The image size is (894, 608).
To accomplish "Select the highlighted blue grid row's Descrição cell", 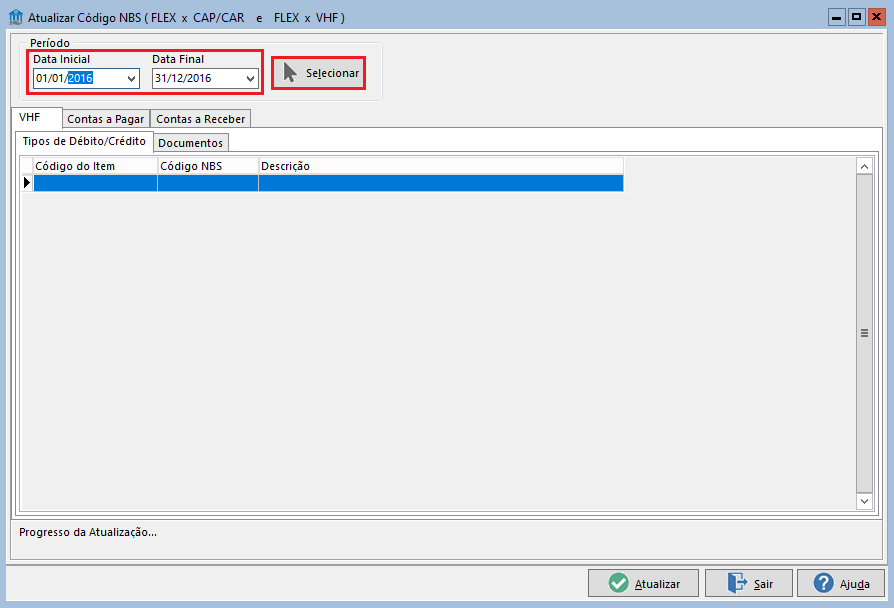I will (441, 183).
